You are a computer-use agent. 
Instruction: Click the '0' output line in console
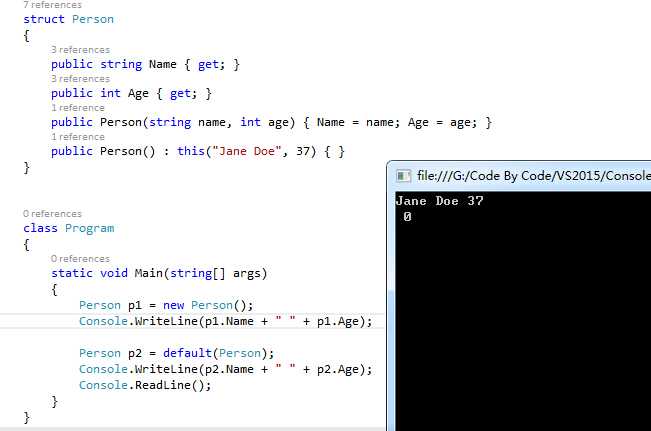pyautogui.click(x=407, y=217)
